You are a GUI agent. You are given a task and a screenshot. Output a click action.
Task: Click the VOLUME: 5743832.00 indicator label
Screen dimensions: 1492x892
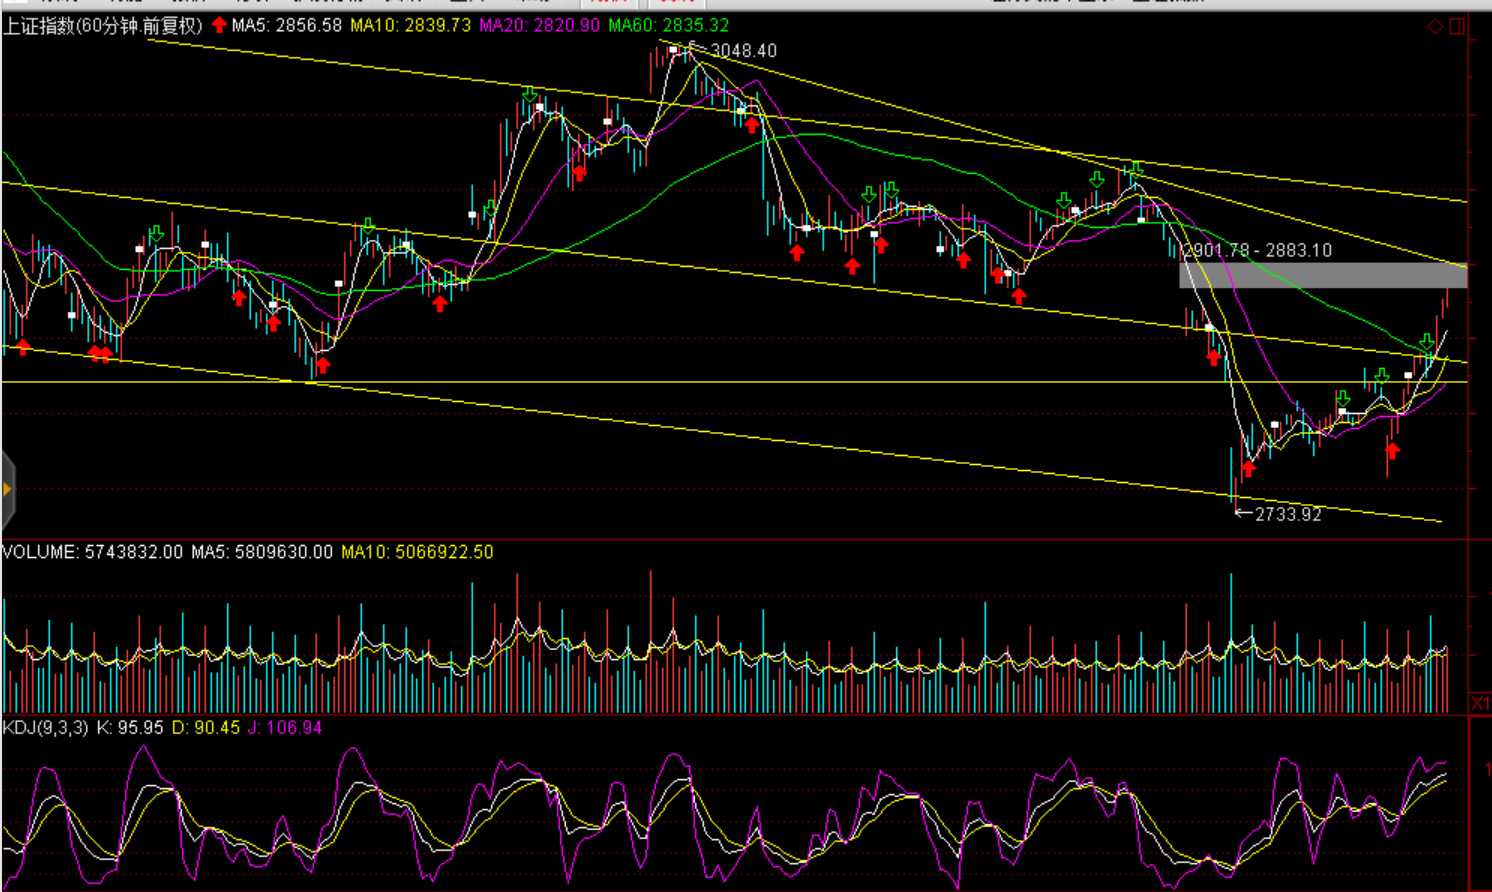tap(93, 552)
